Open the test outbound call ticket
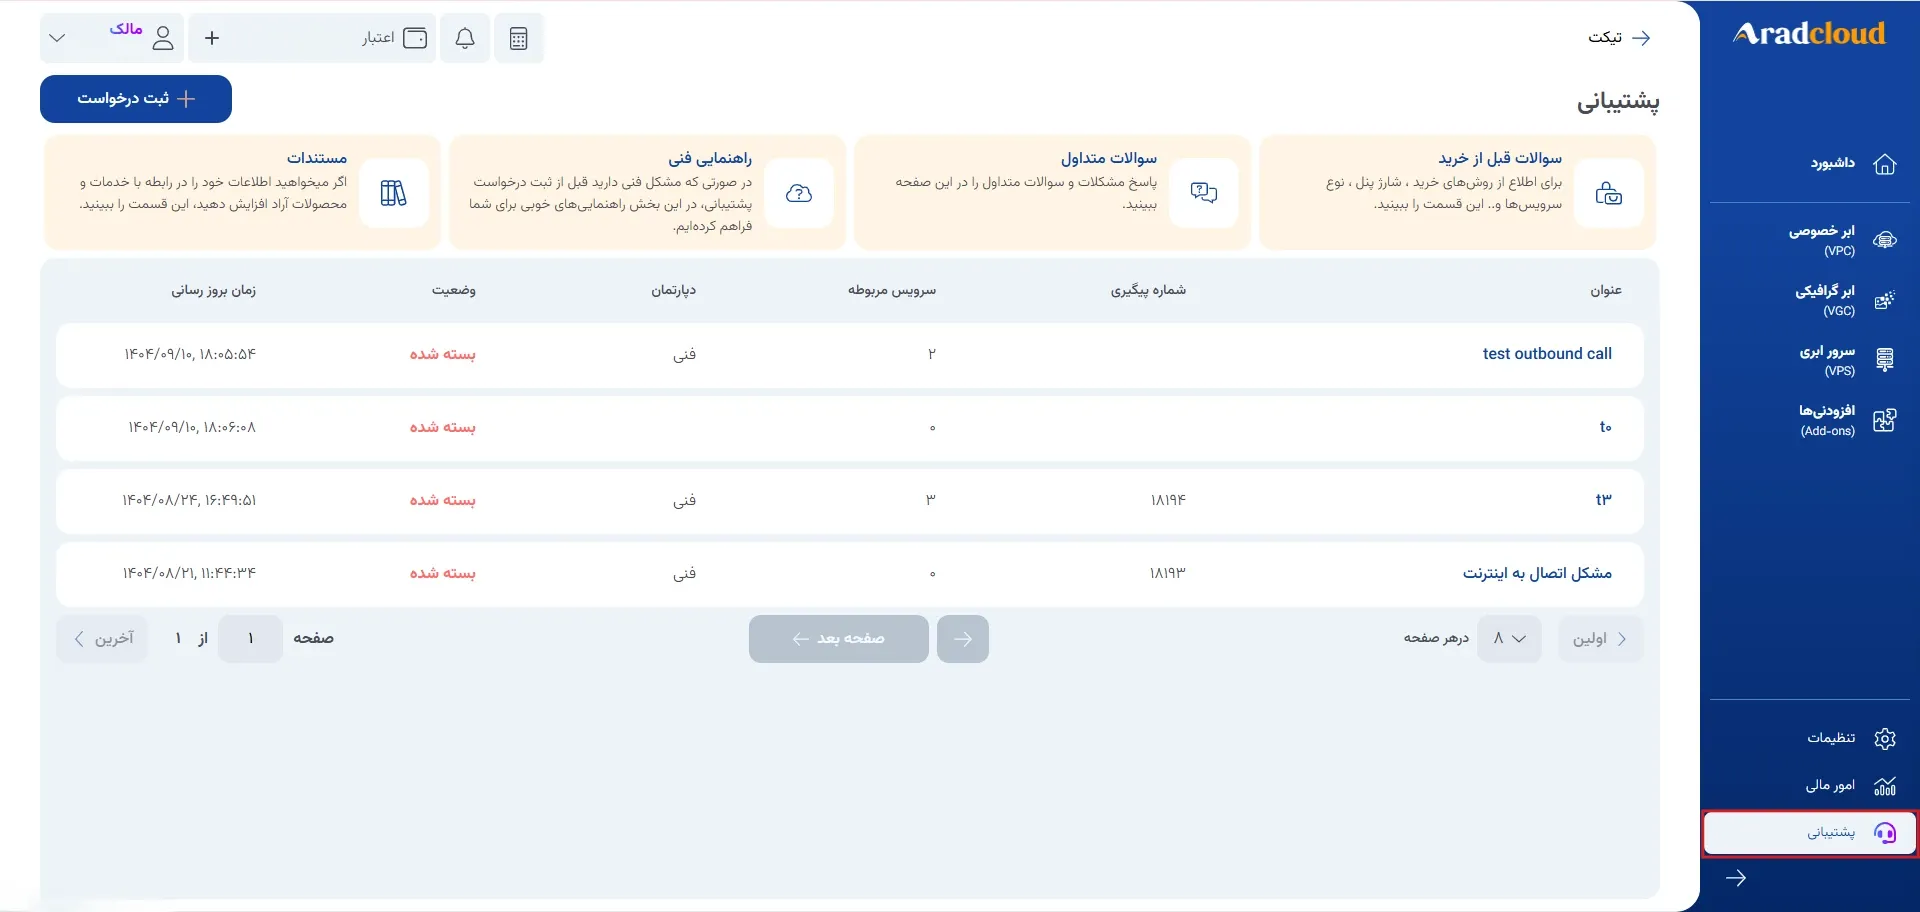This screenshot has width=1920, height=912. [1547, 354]
